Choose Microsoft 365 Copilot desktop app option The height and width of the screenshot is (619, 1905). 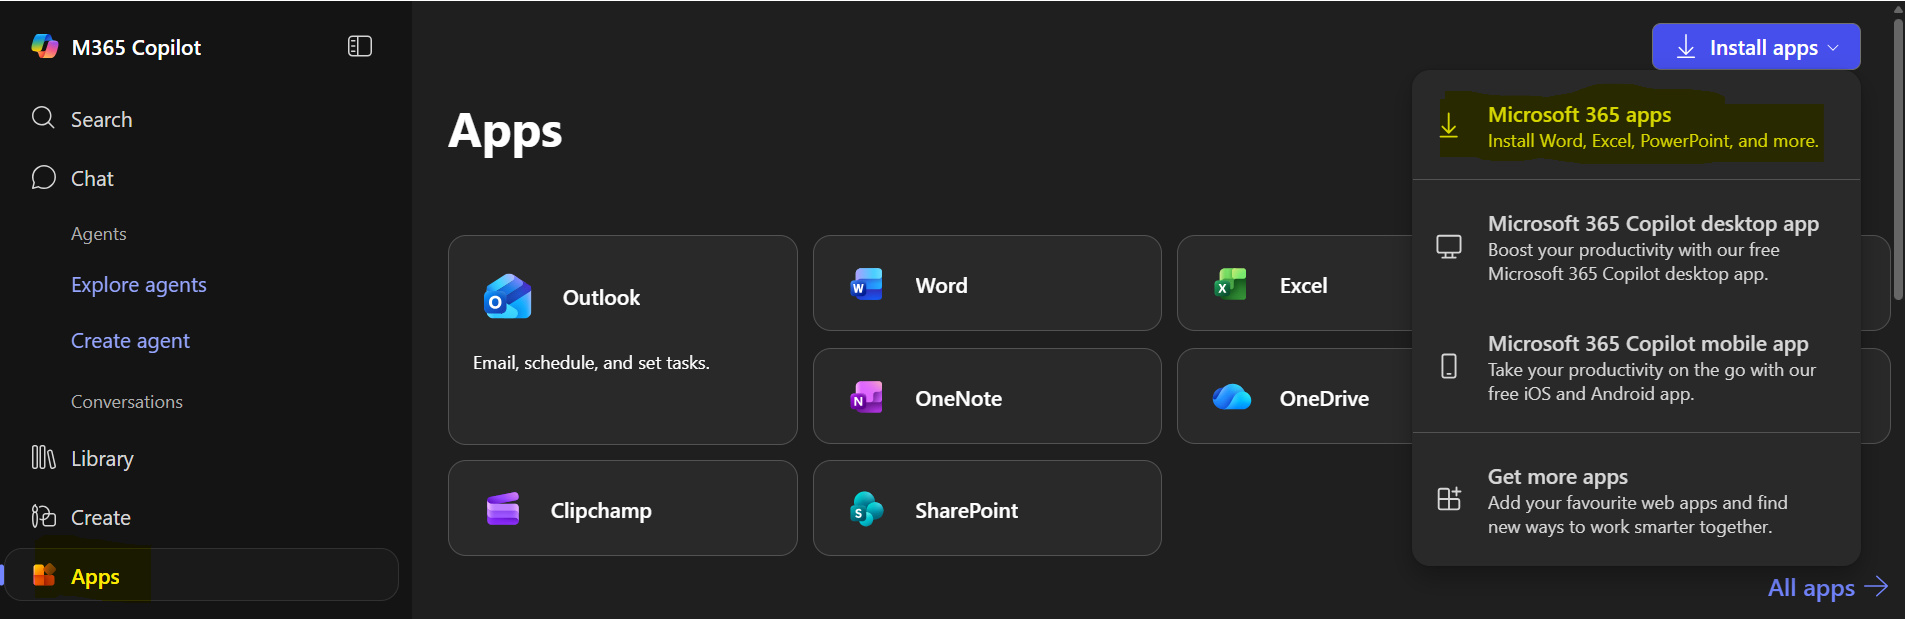[x=1636, y=248]
